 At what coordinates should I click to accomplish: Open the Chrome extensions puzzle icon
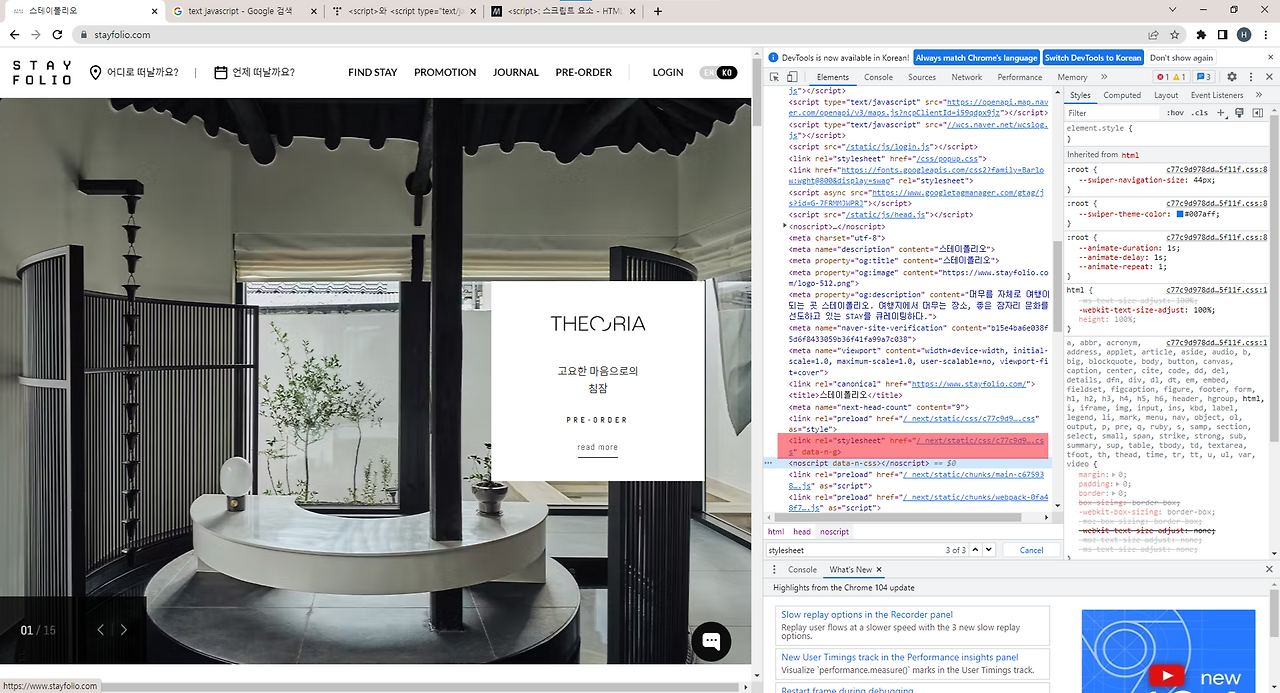pos(1201,34)
